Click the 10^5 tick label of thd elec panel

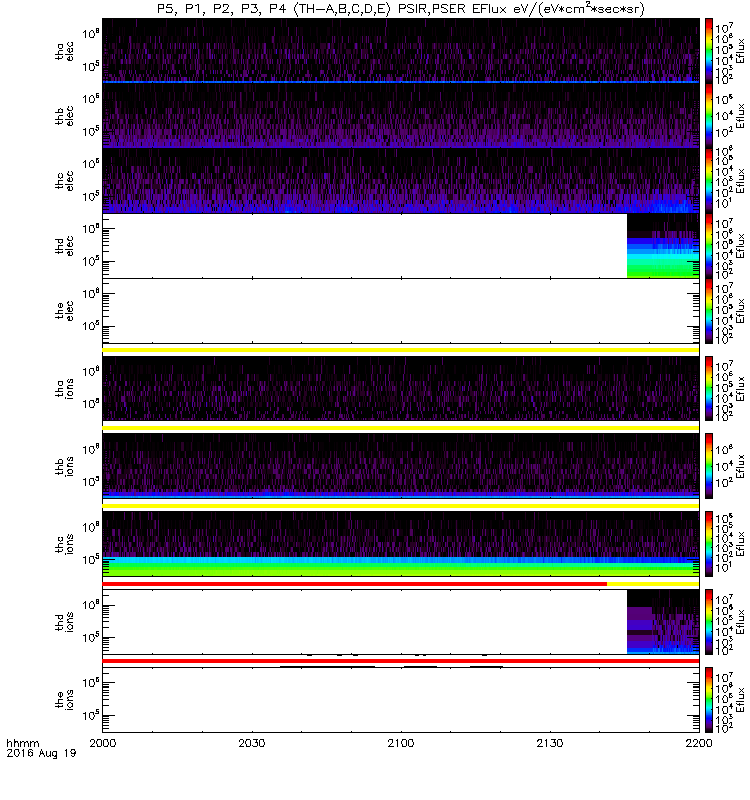90,261
